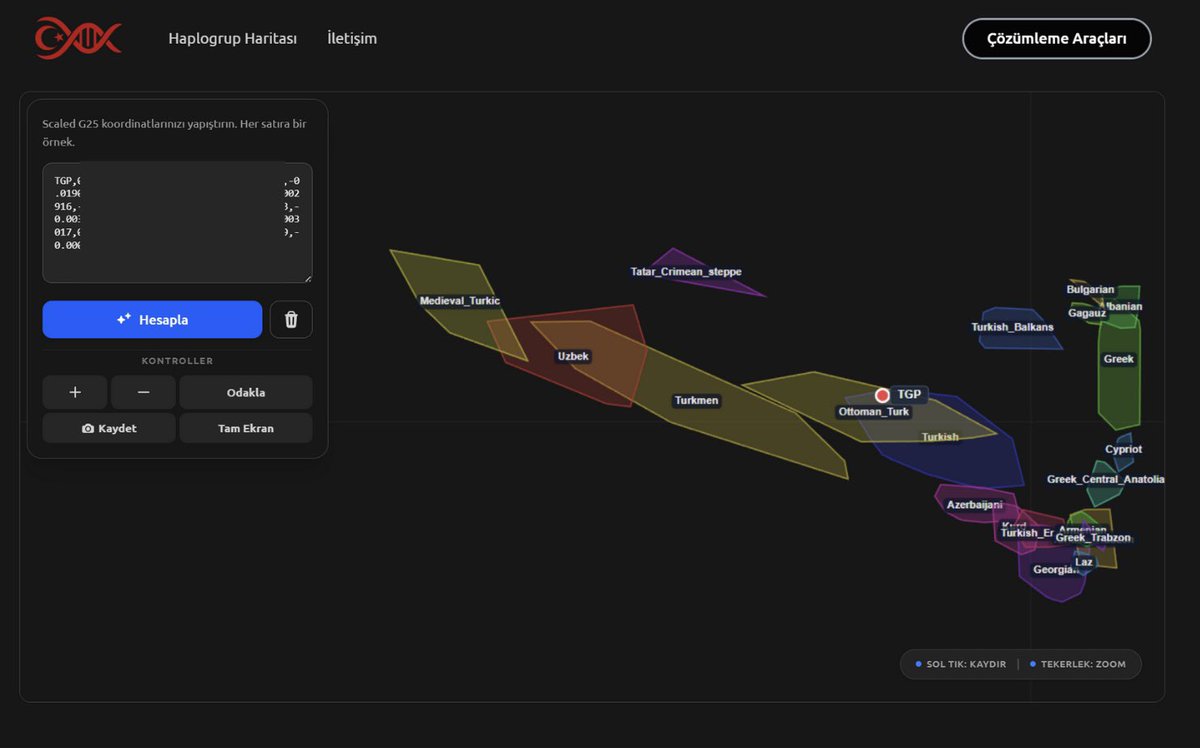Zoom in with the plus button
The image size is (1200, 748).
click(x=75, y=392)
